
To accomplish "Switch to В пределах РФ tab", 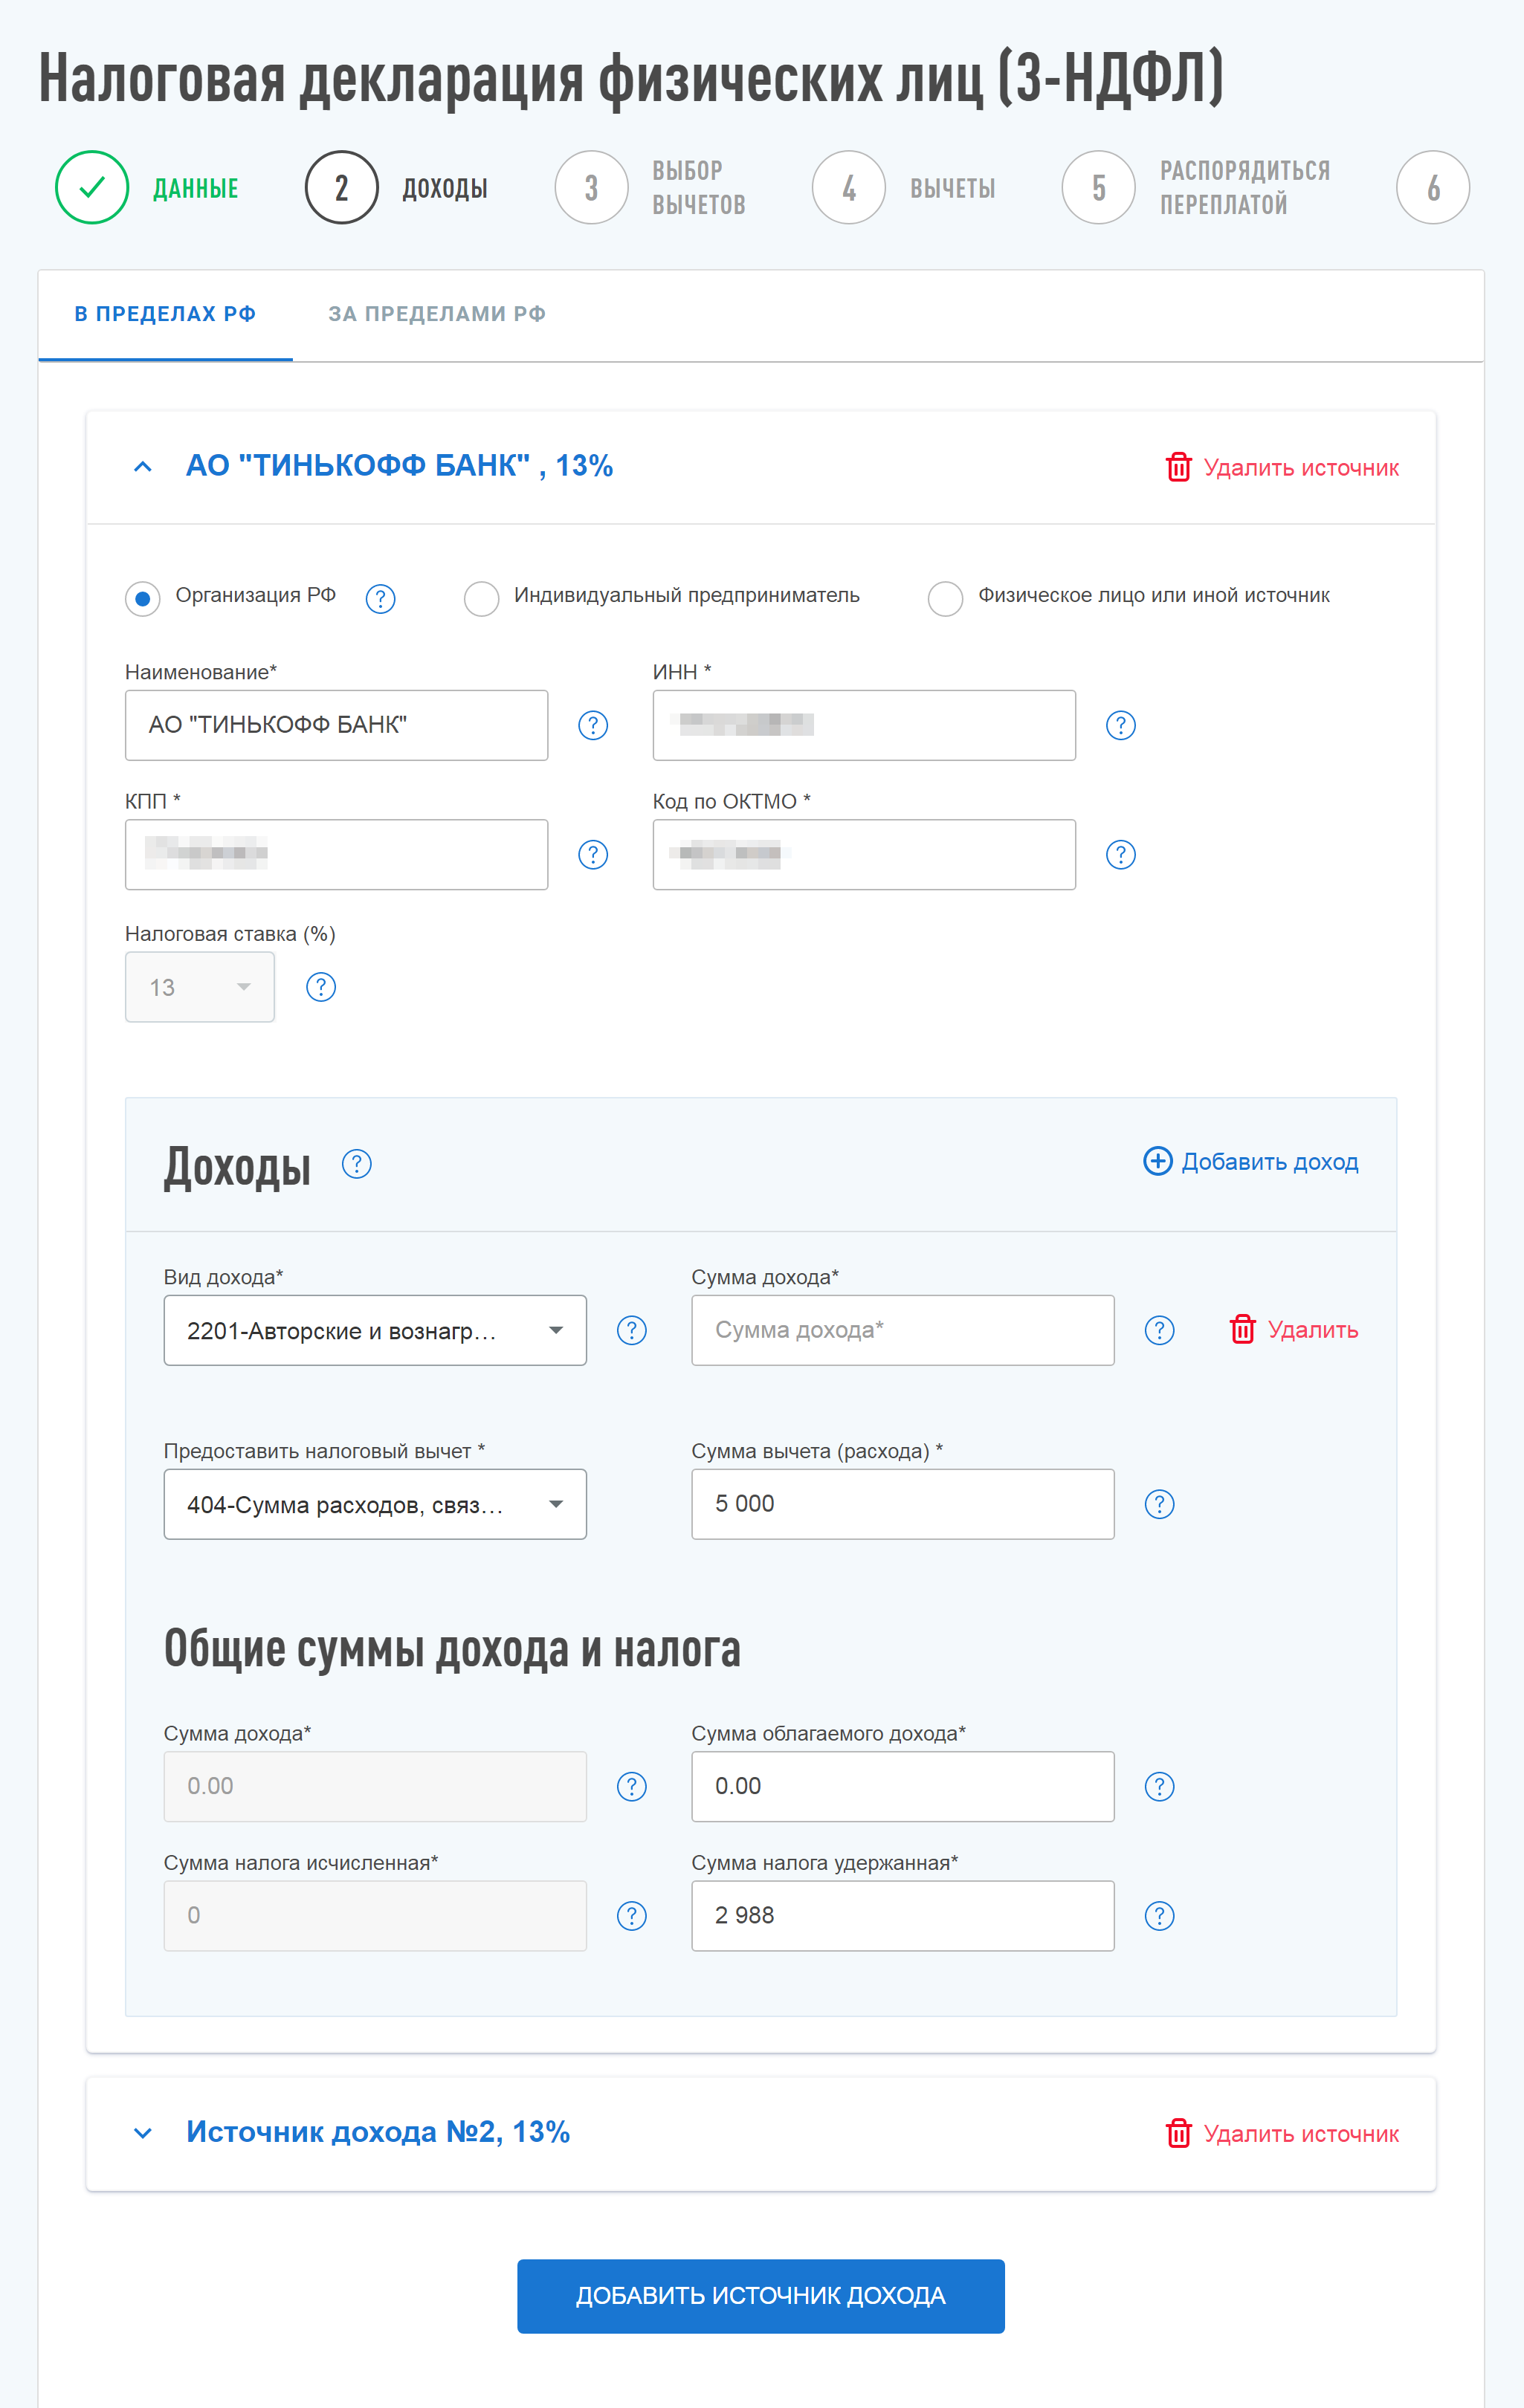I will coord(165,314).
